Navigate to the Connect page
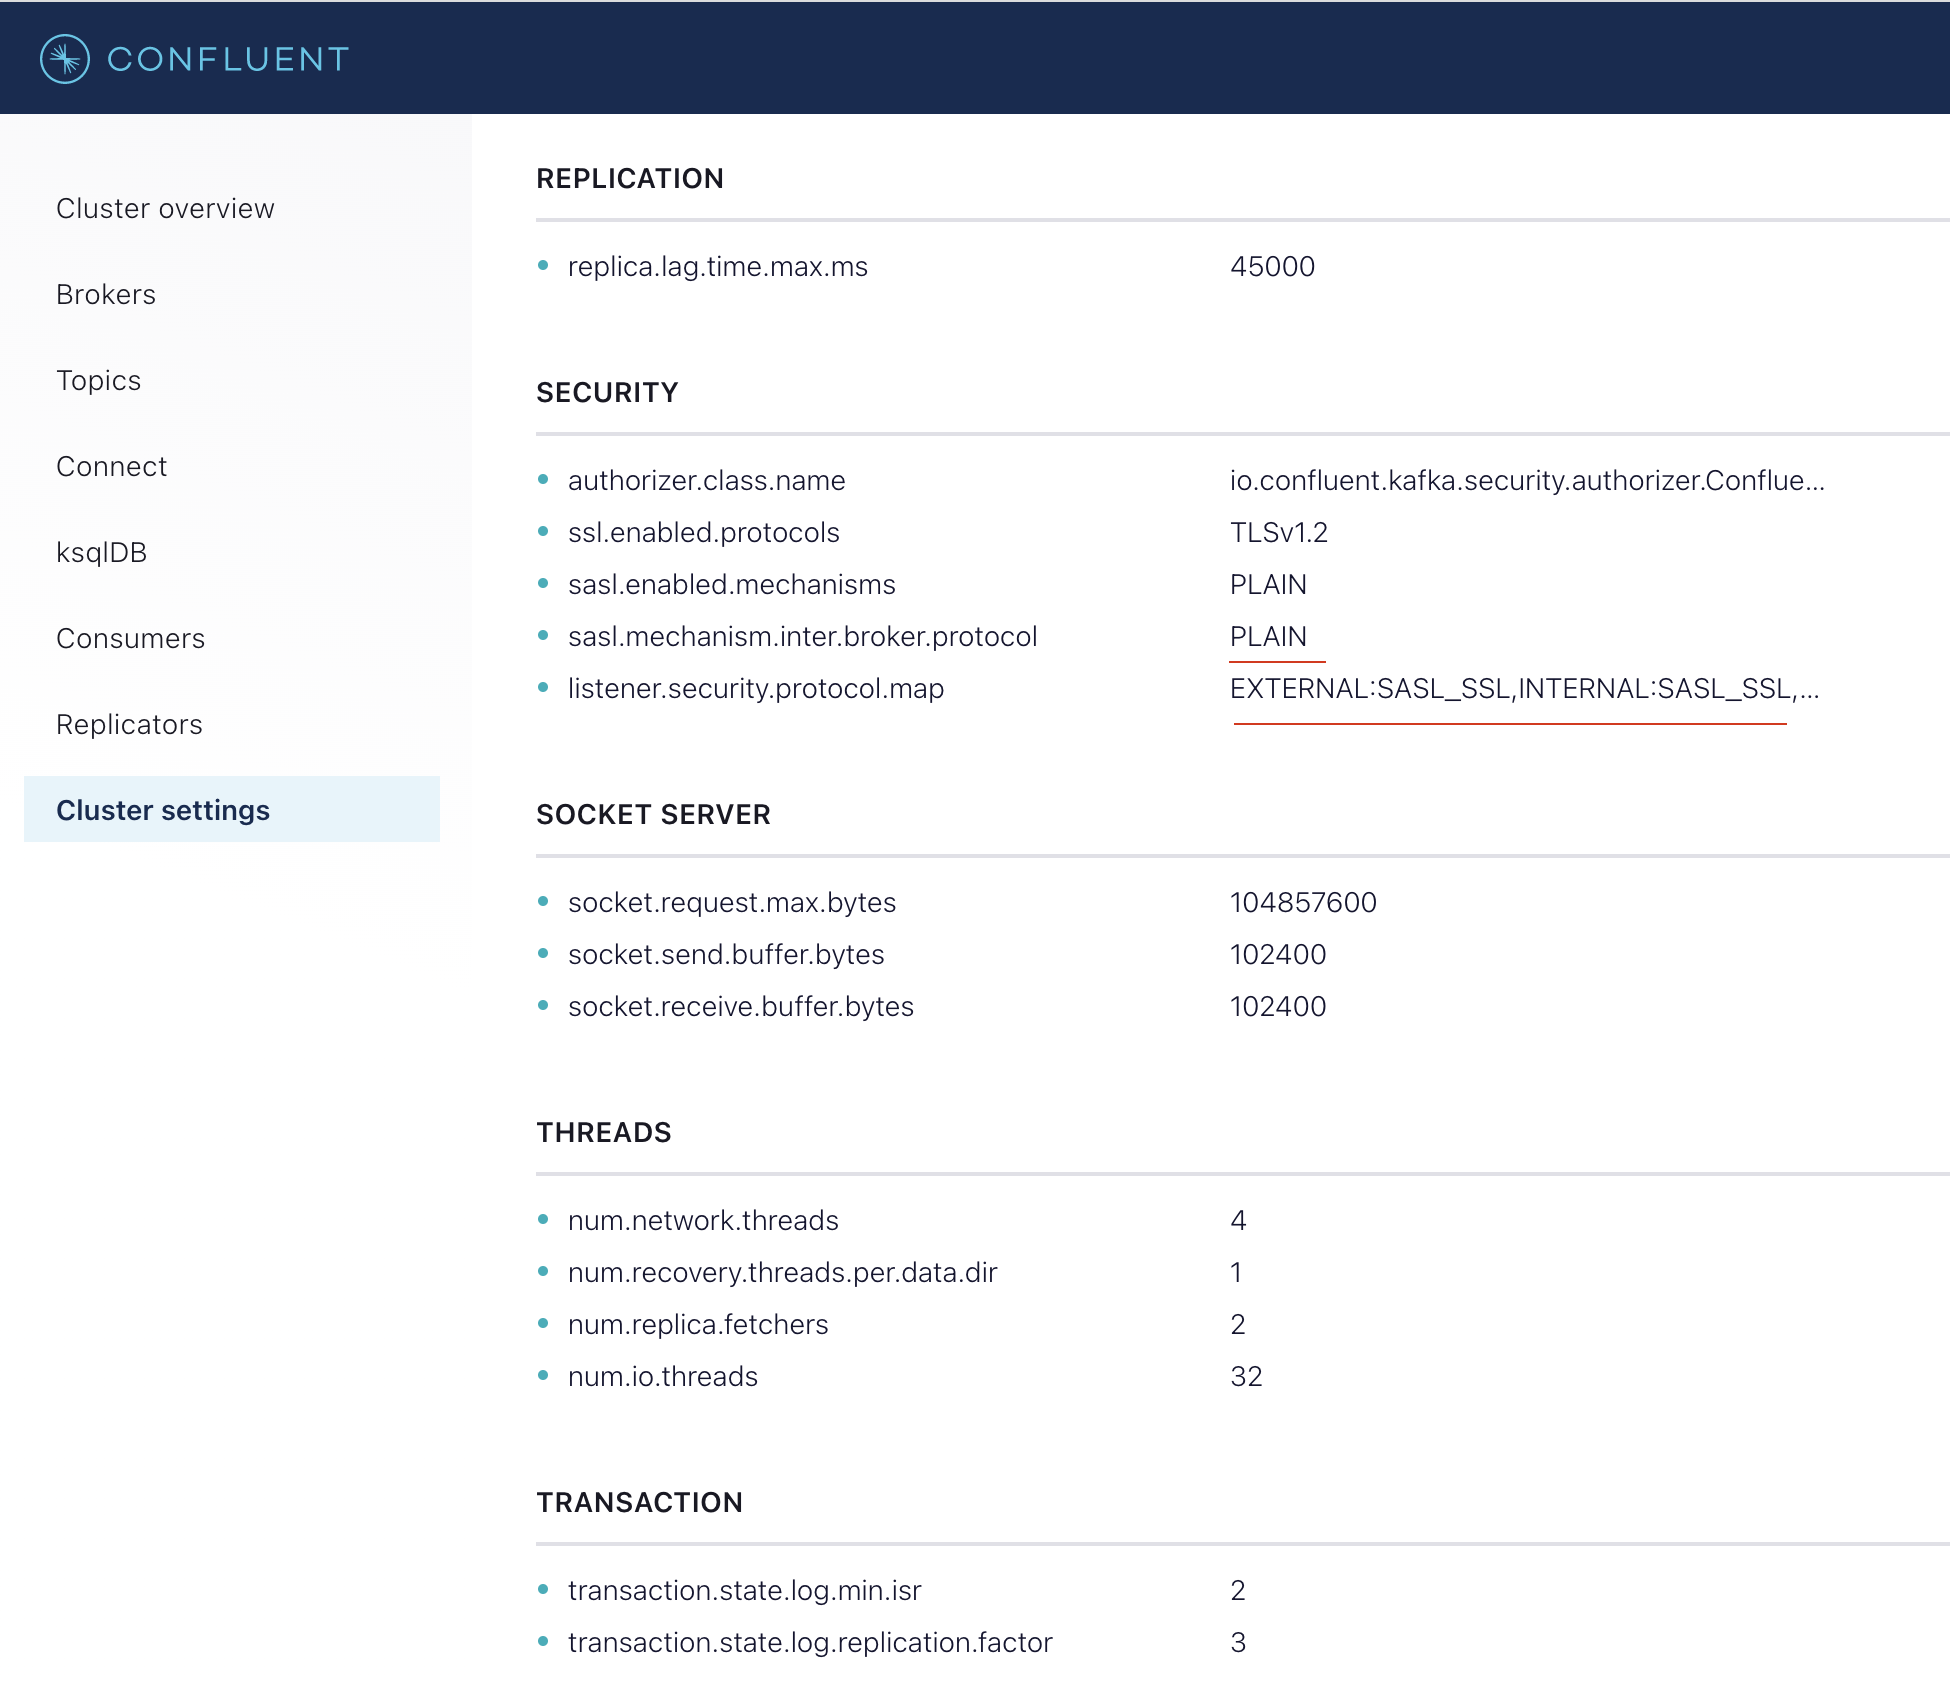This screenshot has height=1692, width=1950. click(111, 466)
